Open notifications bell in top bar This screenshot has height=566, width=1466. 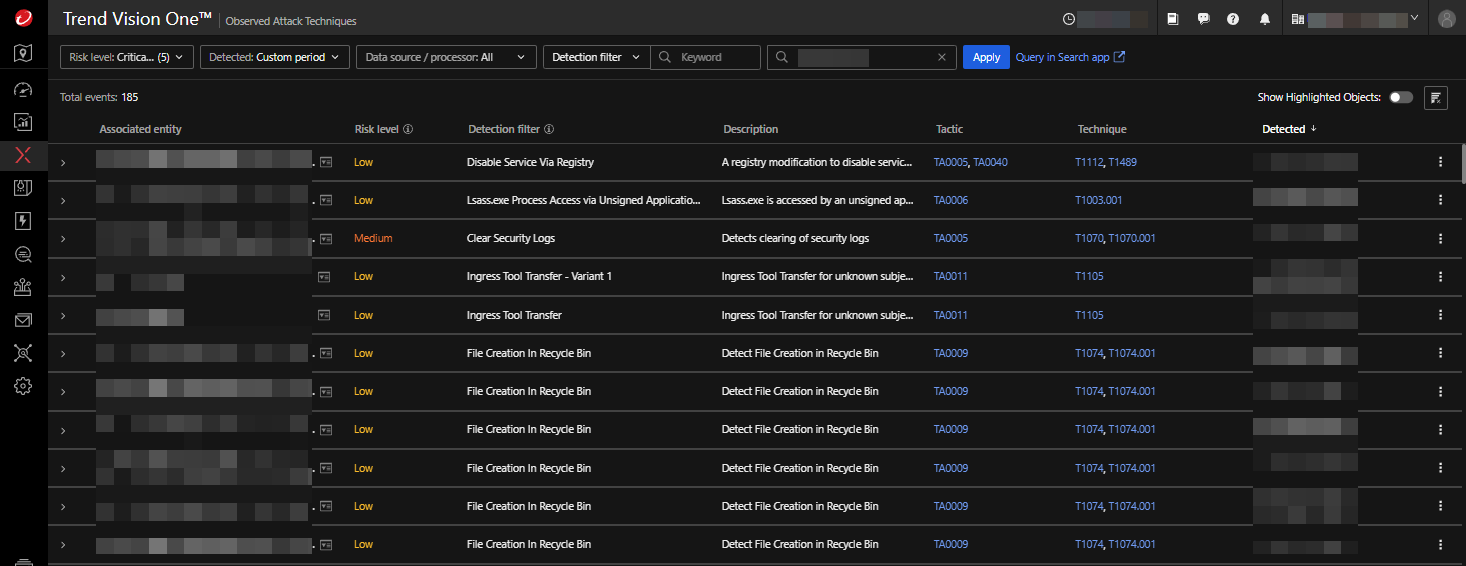tap(1265, 19)
